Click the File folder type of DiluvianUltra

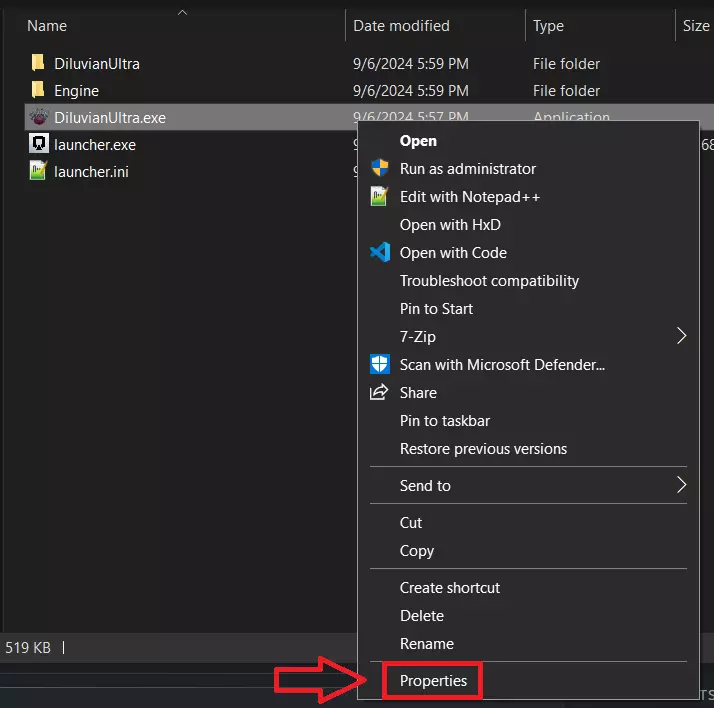[566, 64]
